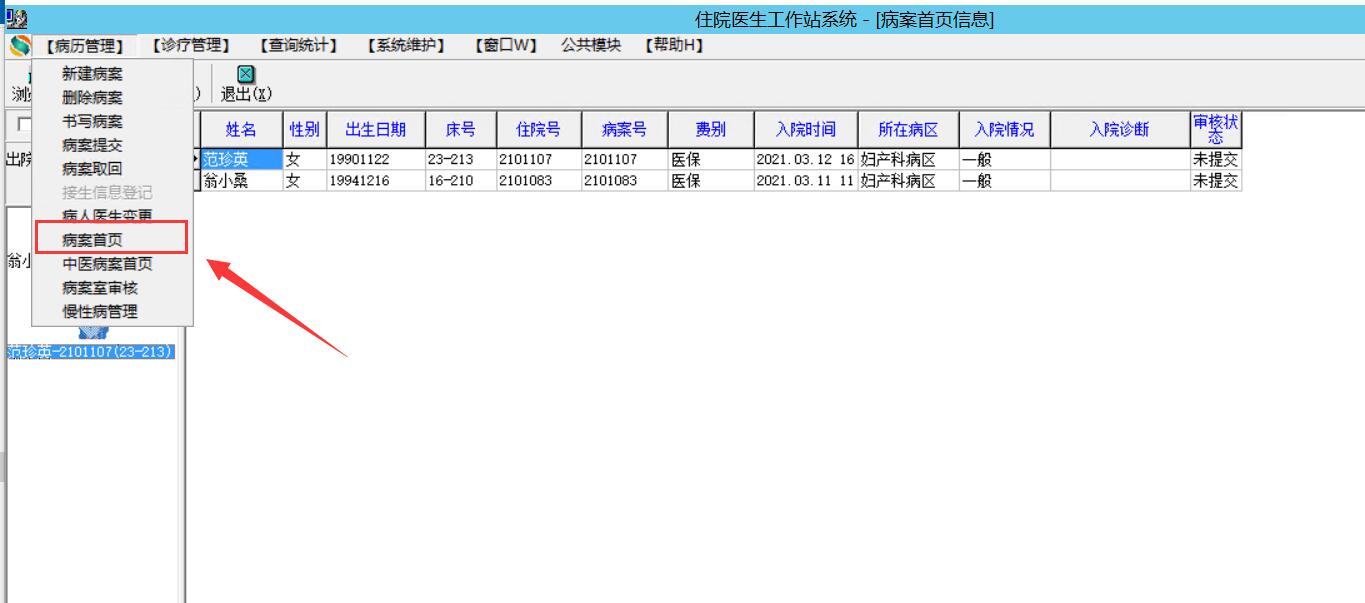
Task: Click 一般 cell in 翁小桑 row
Action: coord(1004,181)
